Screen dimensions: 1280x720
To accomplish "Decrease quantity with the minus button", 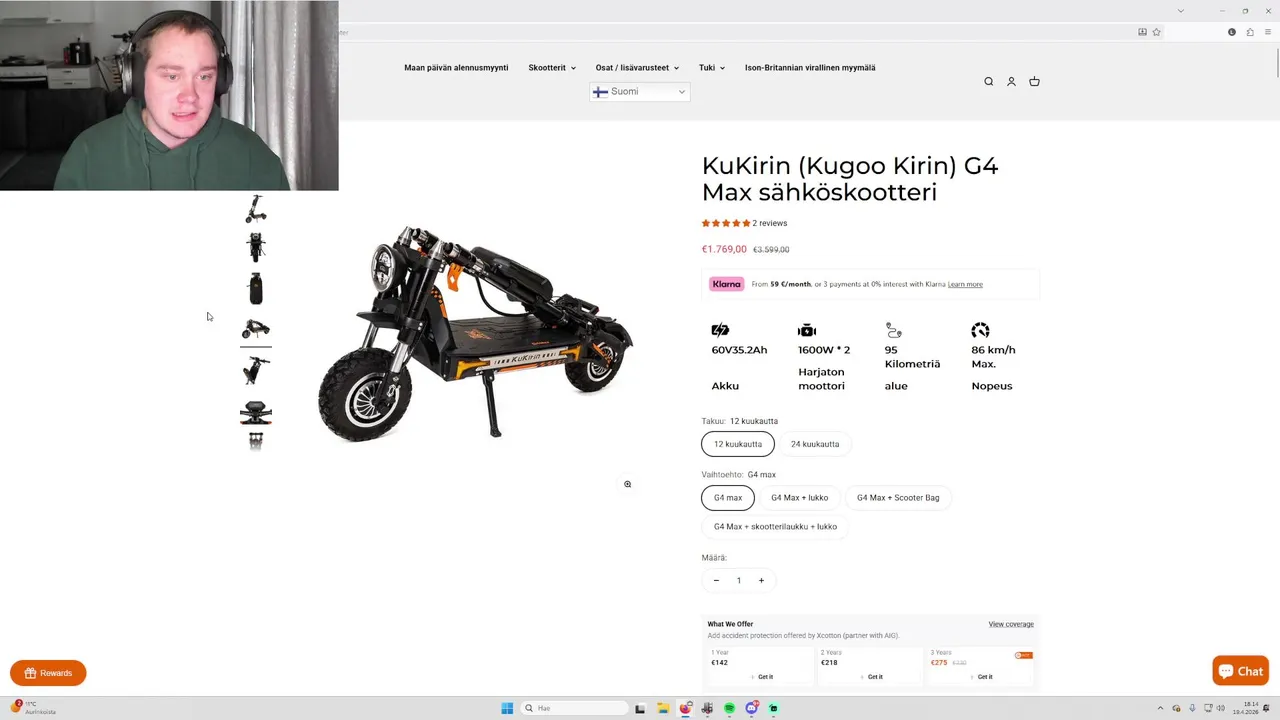I will tap(716, 580).
